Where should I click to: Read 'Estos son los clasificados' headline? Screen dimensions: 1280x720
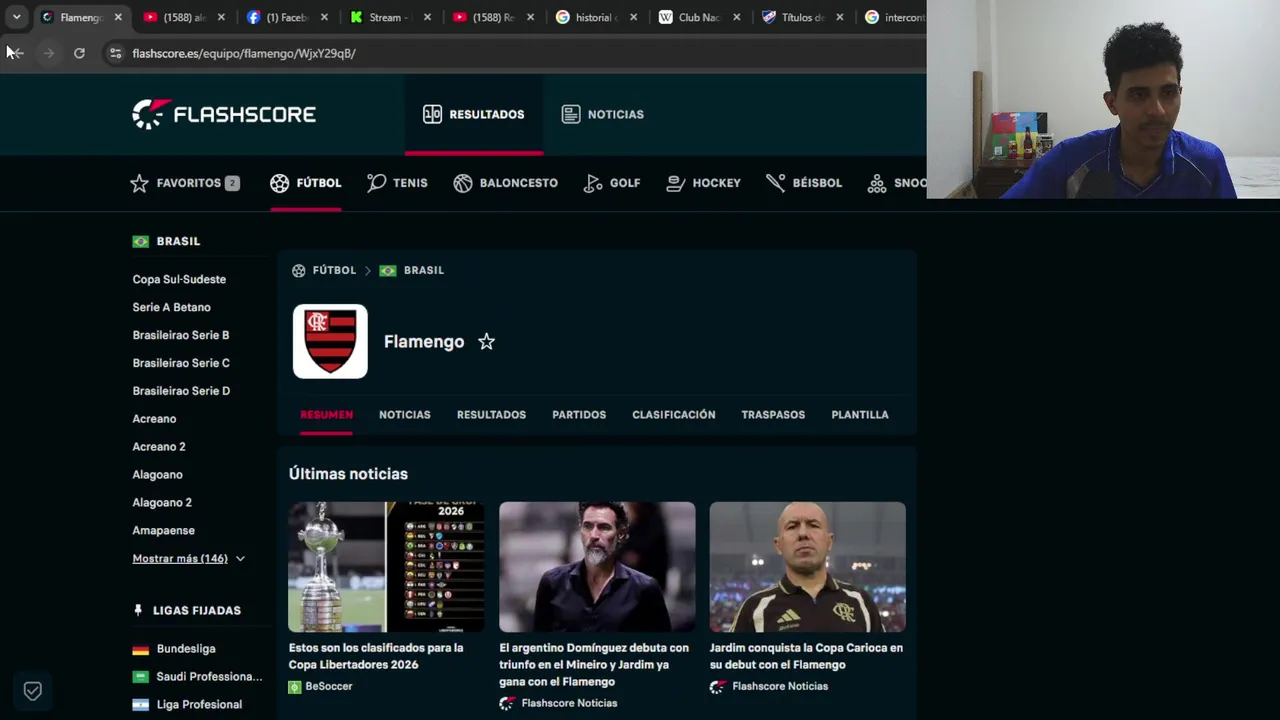pos(376,656)
